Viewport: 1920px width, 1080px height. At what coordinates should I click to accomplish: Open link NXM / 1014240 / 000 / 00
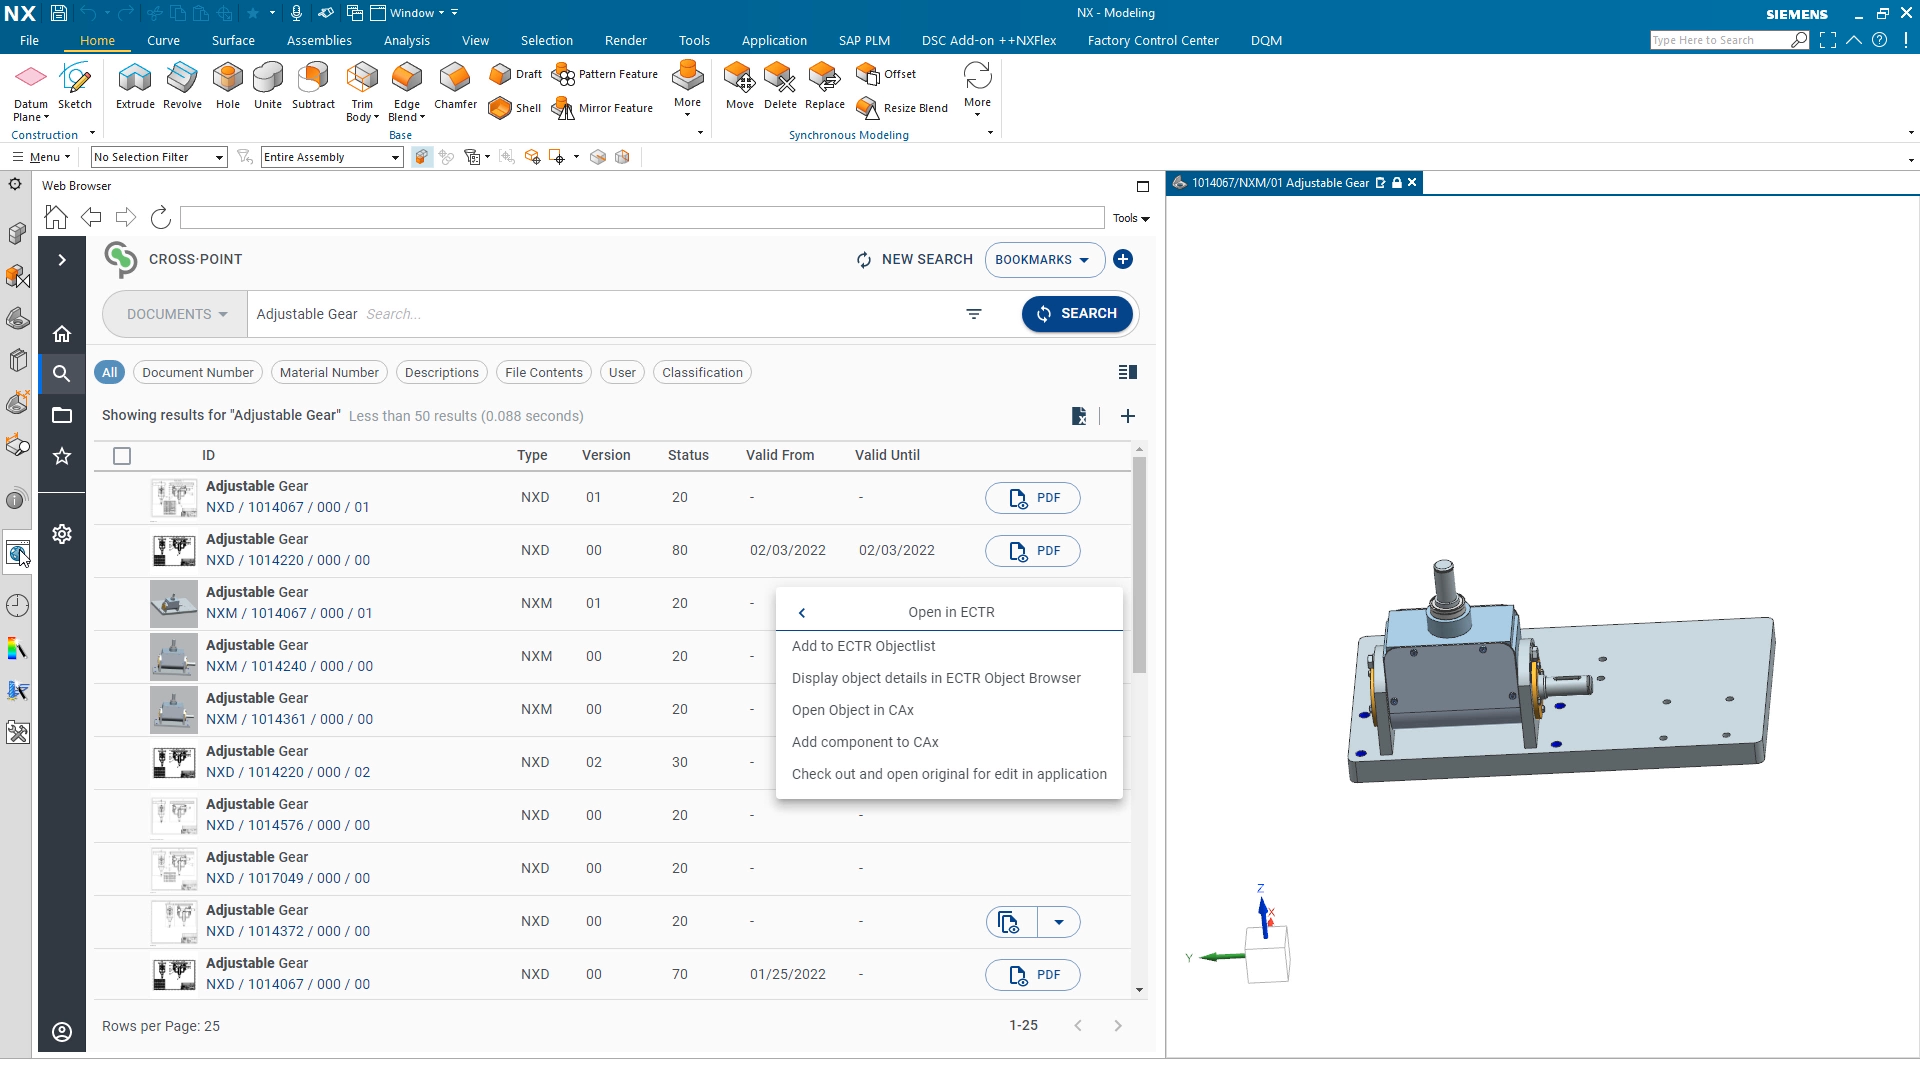tap(289, 666)
